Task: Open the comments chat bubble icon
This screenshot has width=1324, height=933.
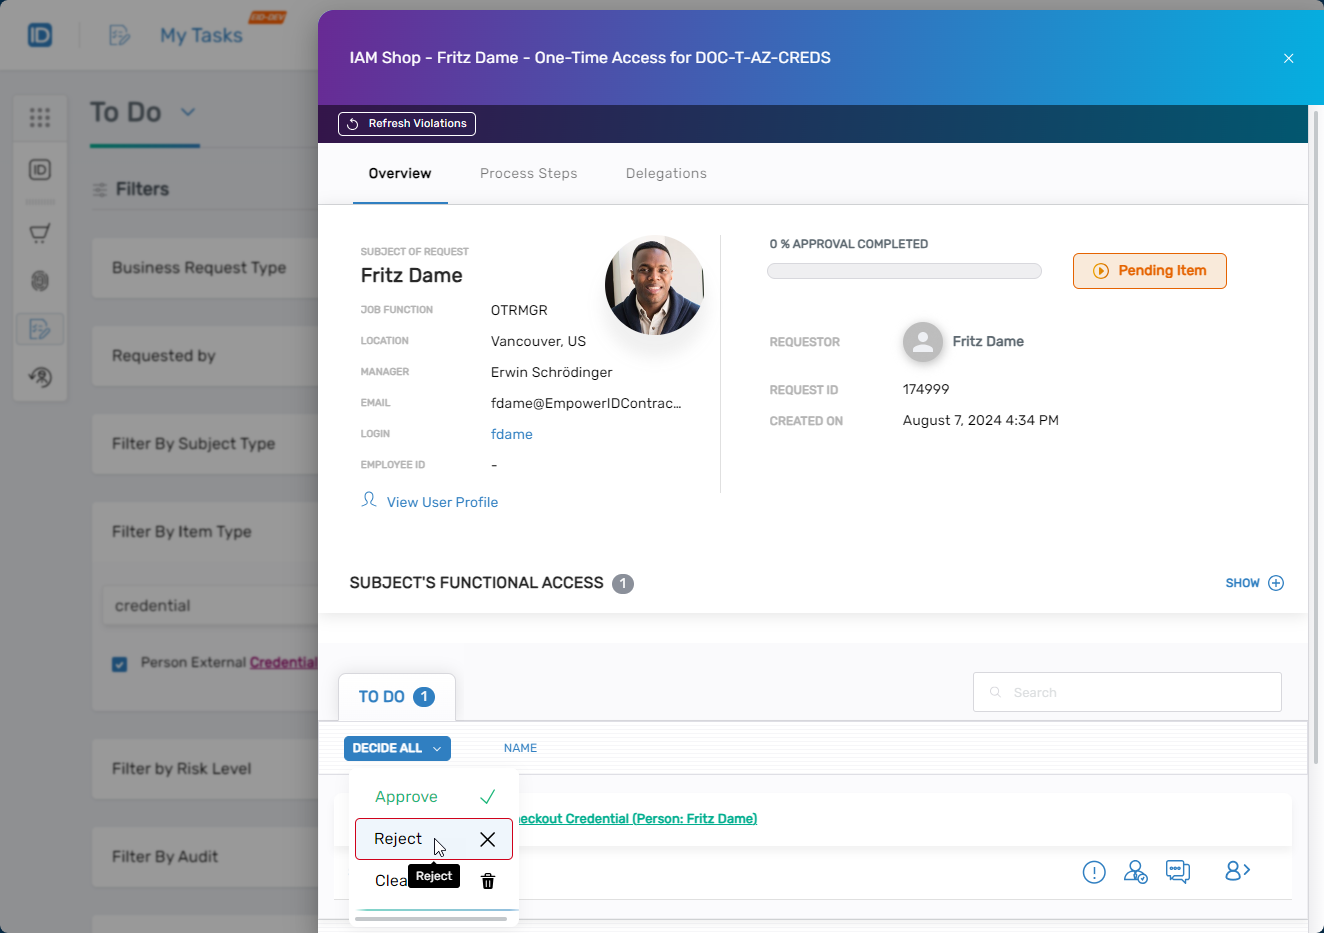Action: pyautogui.click(x=1178, y=872)
